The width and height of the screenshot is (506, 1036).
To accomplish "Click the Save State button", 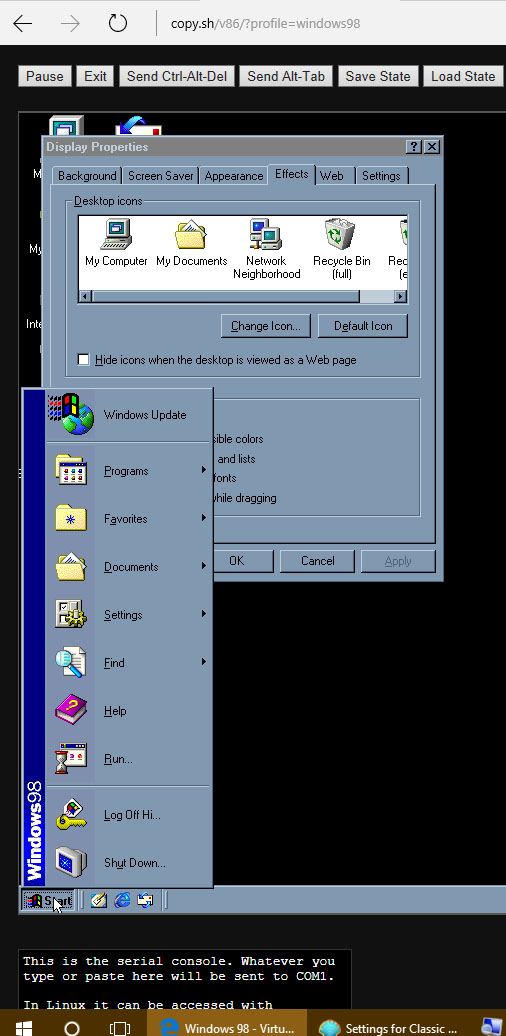I will [x=378, y=76].
